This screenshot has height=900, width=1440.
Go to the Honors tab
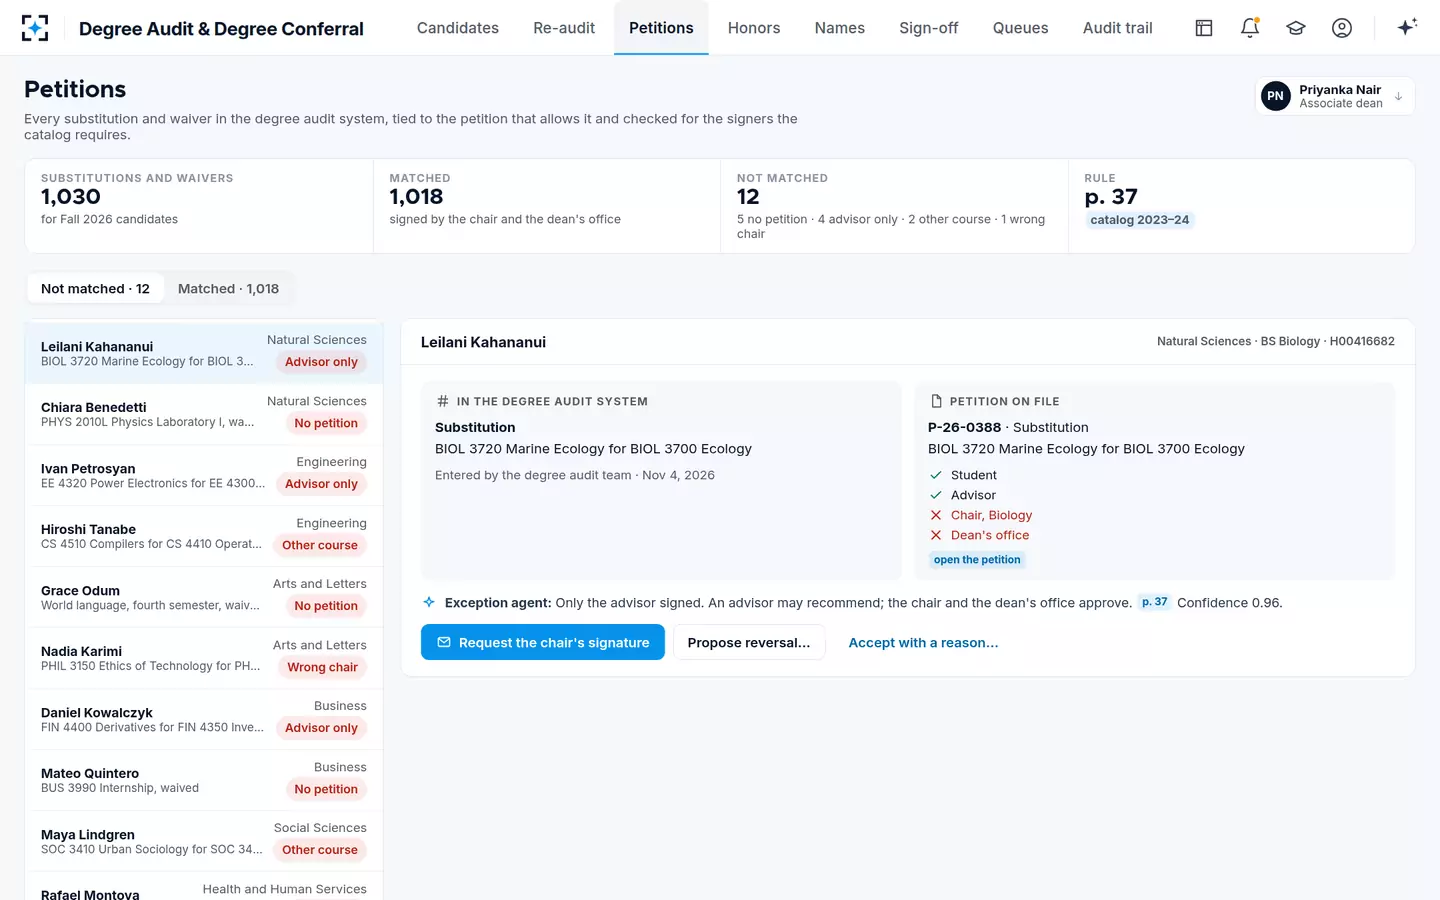point(754,28)
